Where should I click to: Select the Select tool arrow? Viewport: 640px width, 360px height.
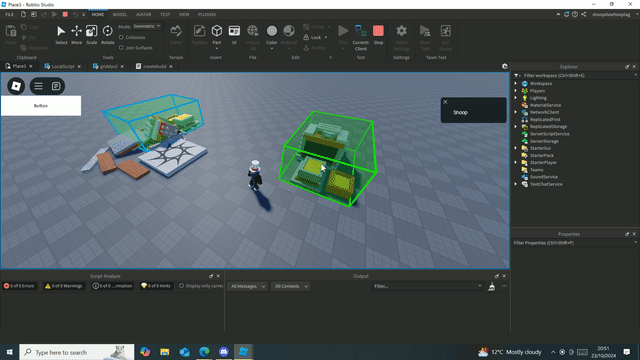pyautogui.click(x=61, y=34)
